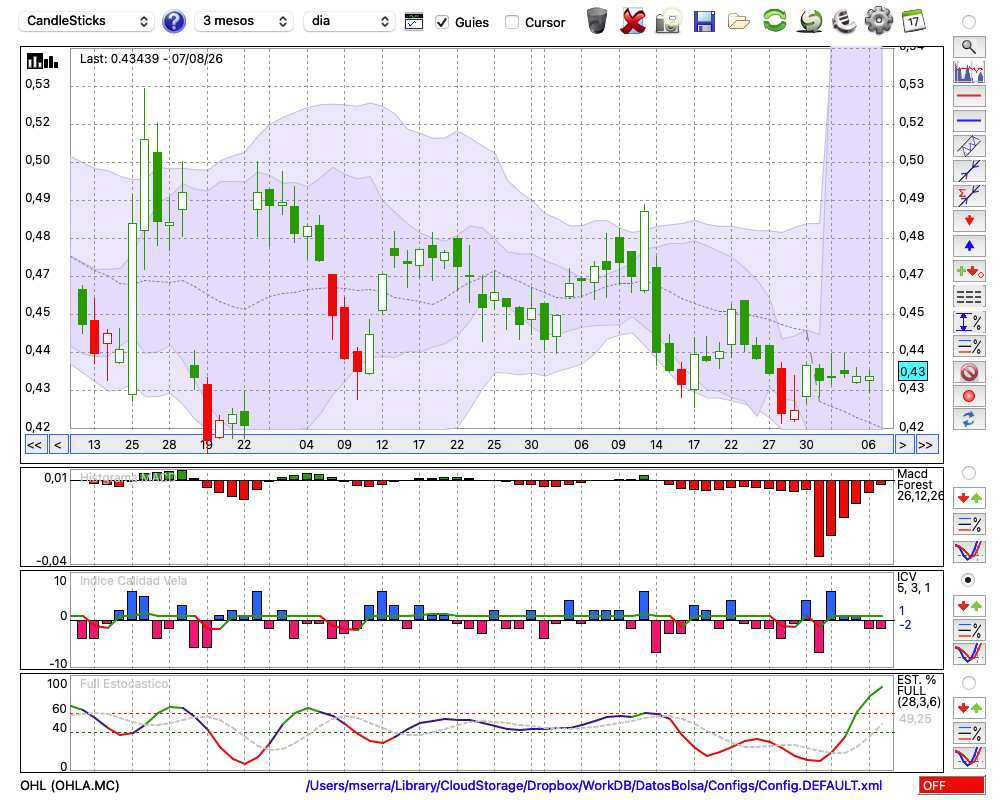
Task: Select the red horizontal line drawing tool
Action: pyautogui.click(x=969, y=96)
